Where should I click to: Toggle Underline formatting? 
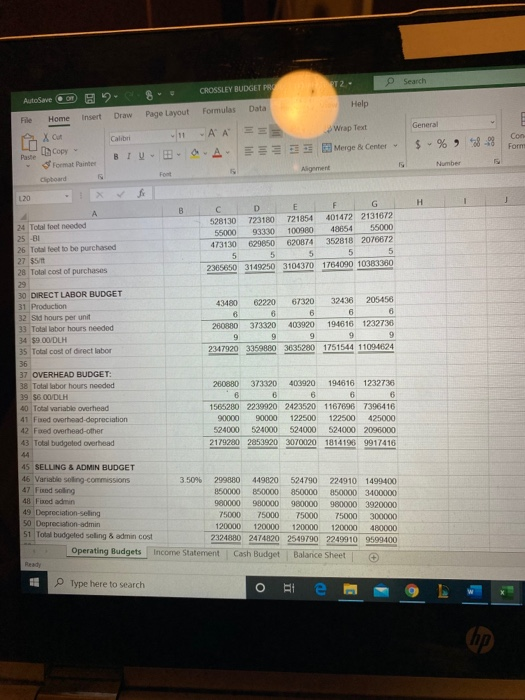tap(141, 156)
